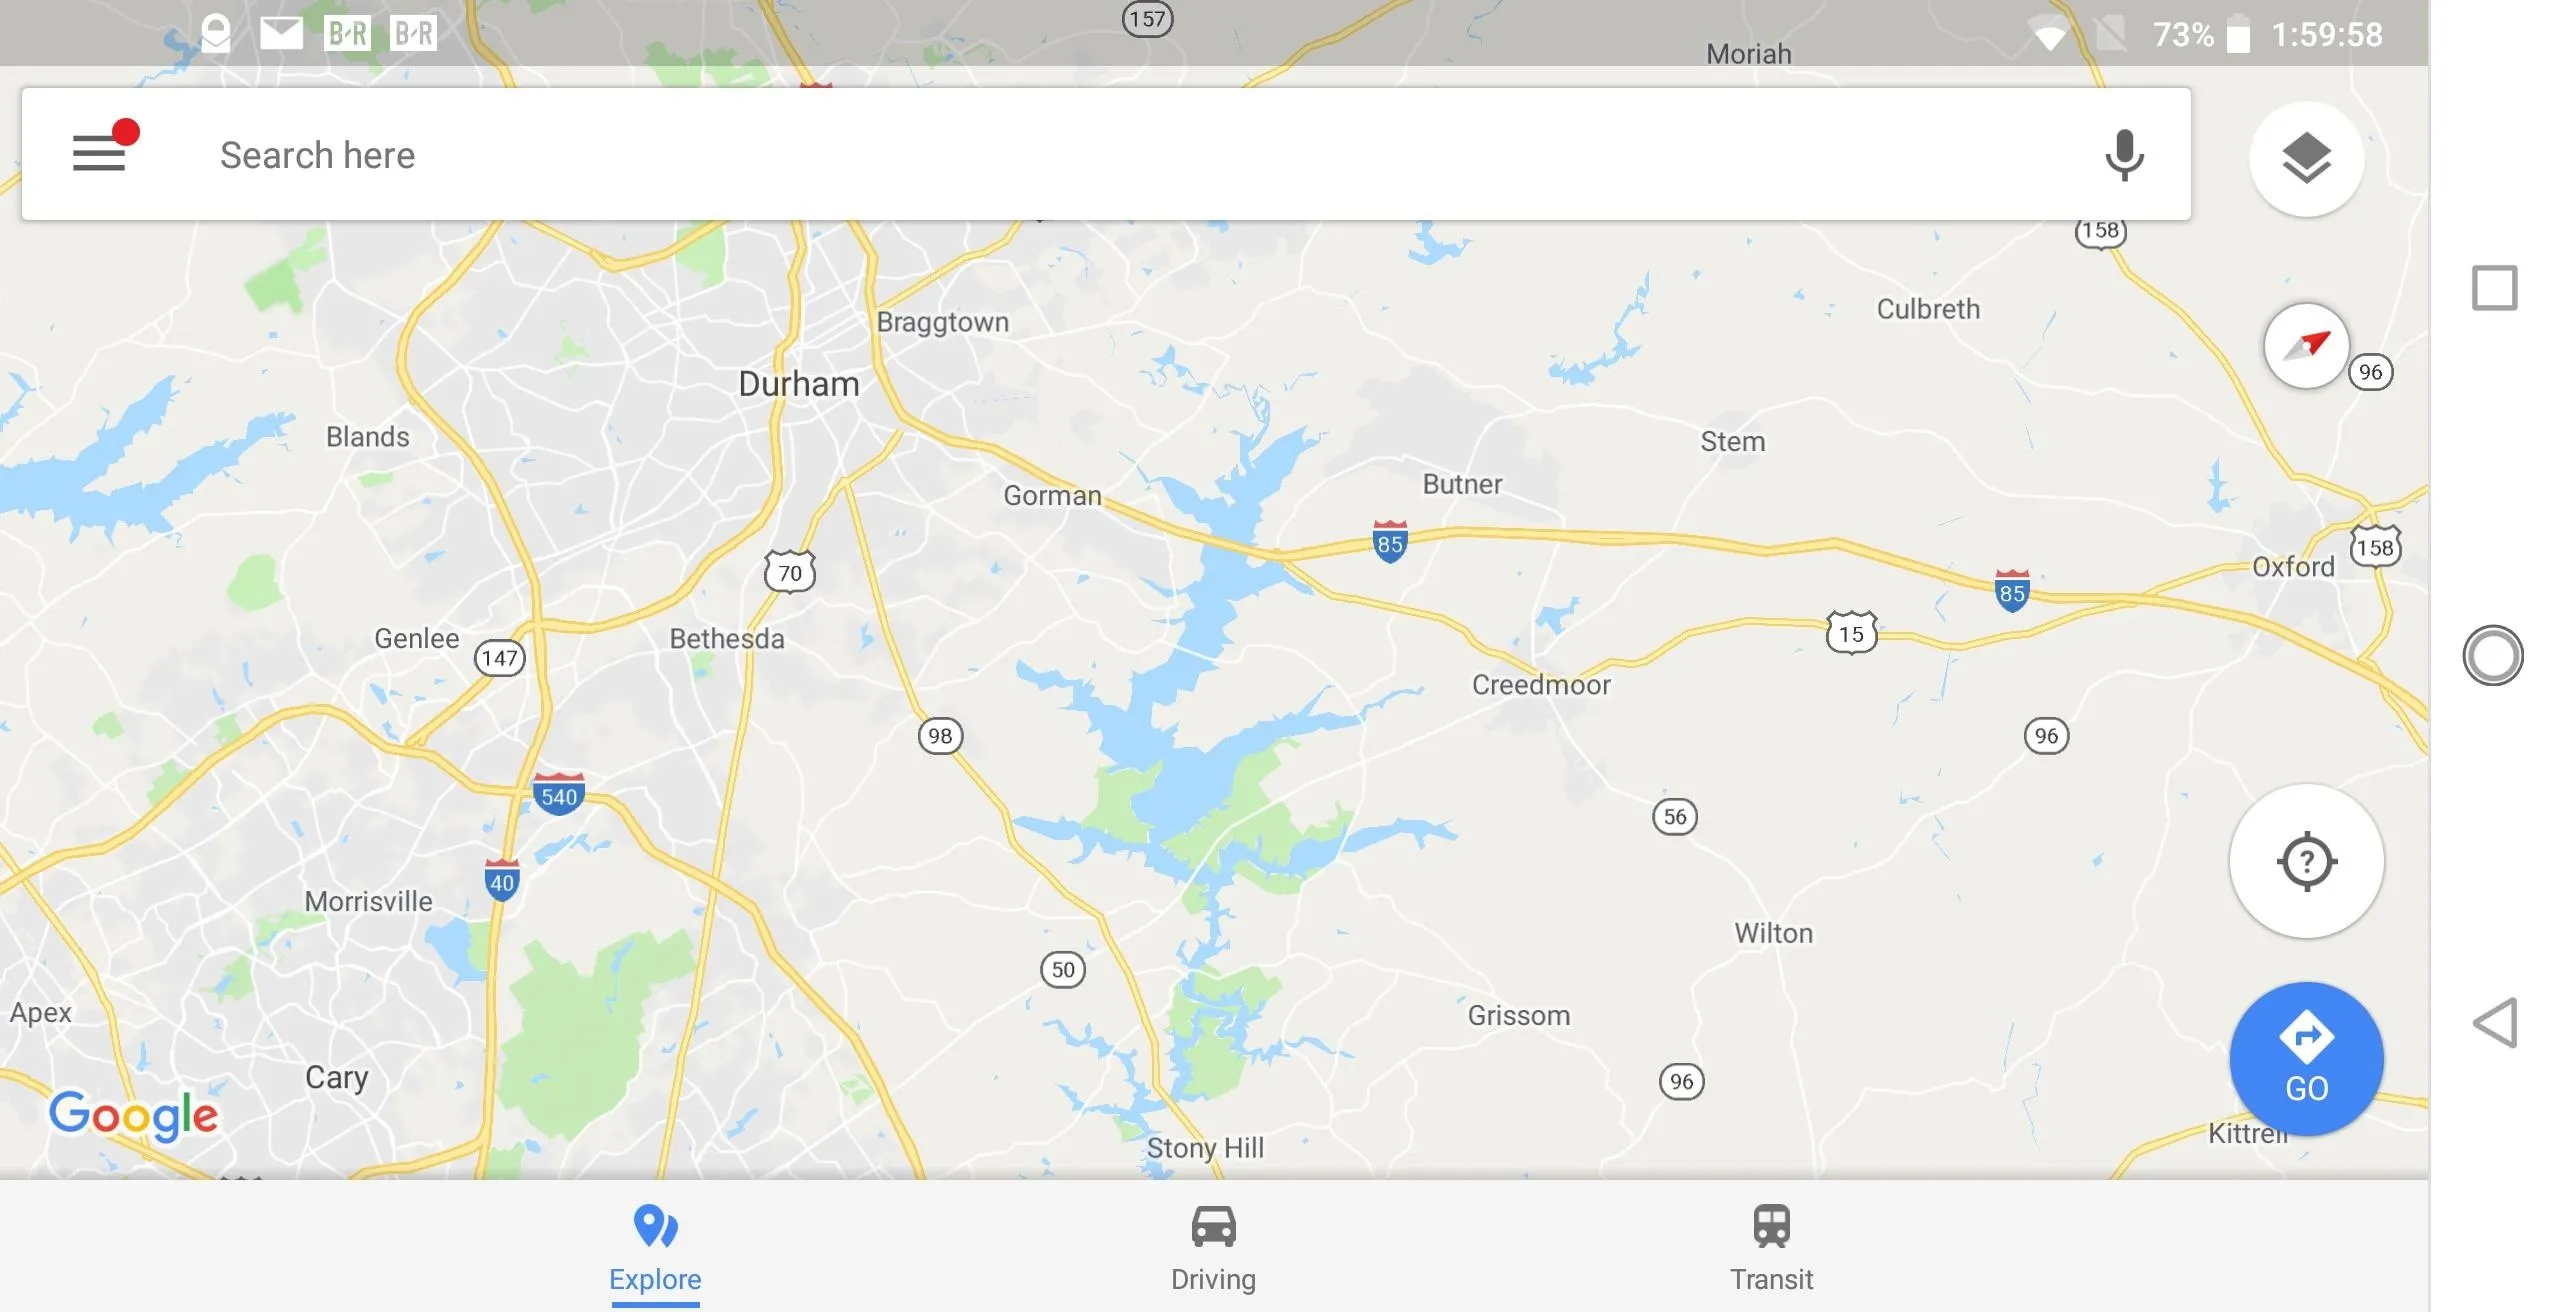Tap the Cary city label

[337, 1078]
